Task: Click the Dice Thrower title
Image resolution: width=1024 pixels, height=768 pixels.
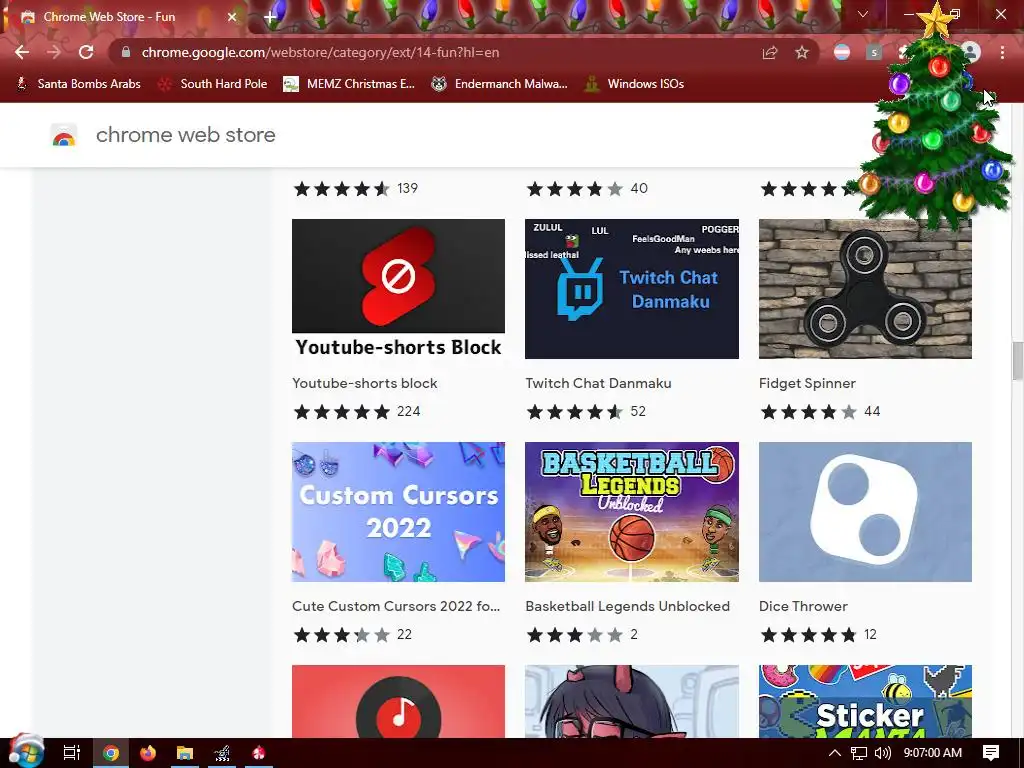Action: [x=803, y=606]
